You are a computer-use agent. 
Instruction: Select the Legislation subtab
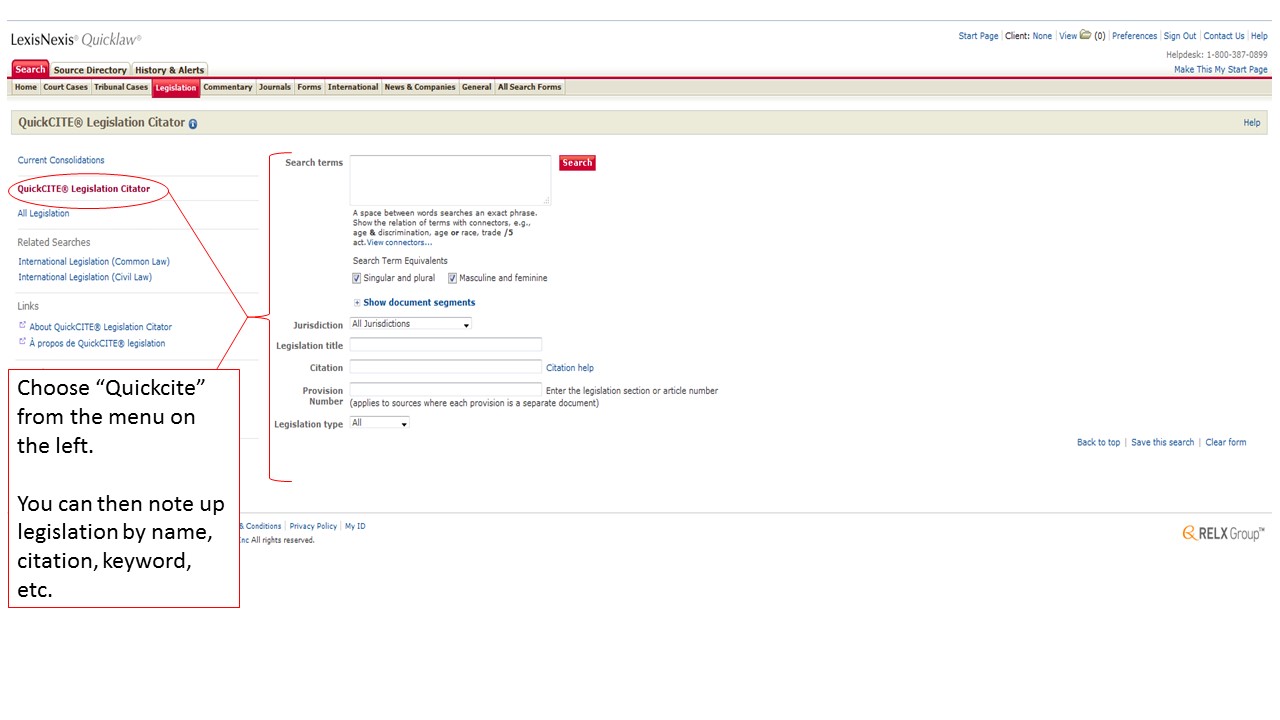[x=176, y=88]
